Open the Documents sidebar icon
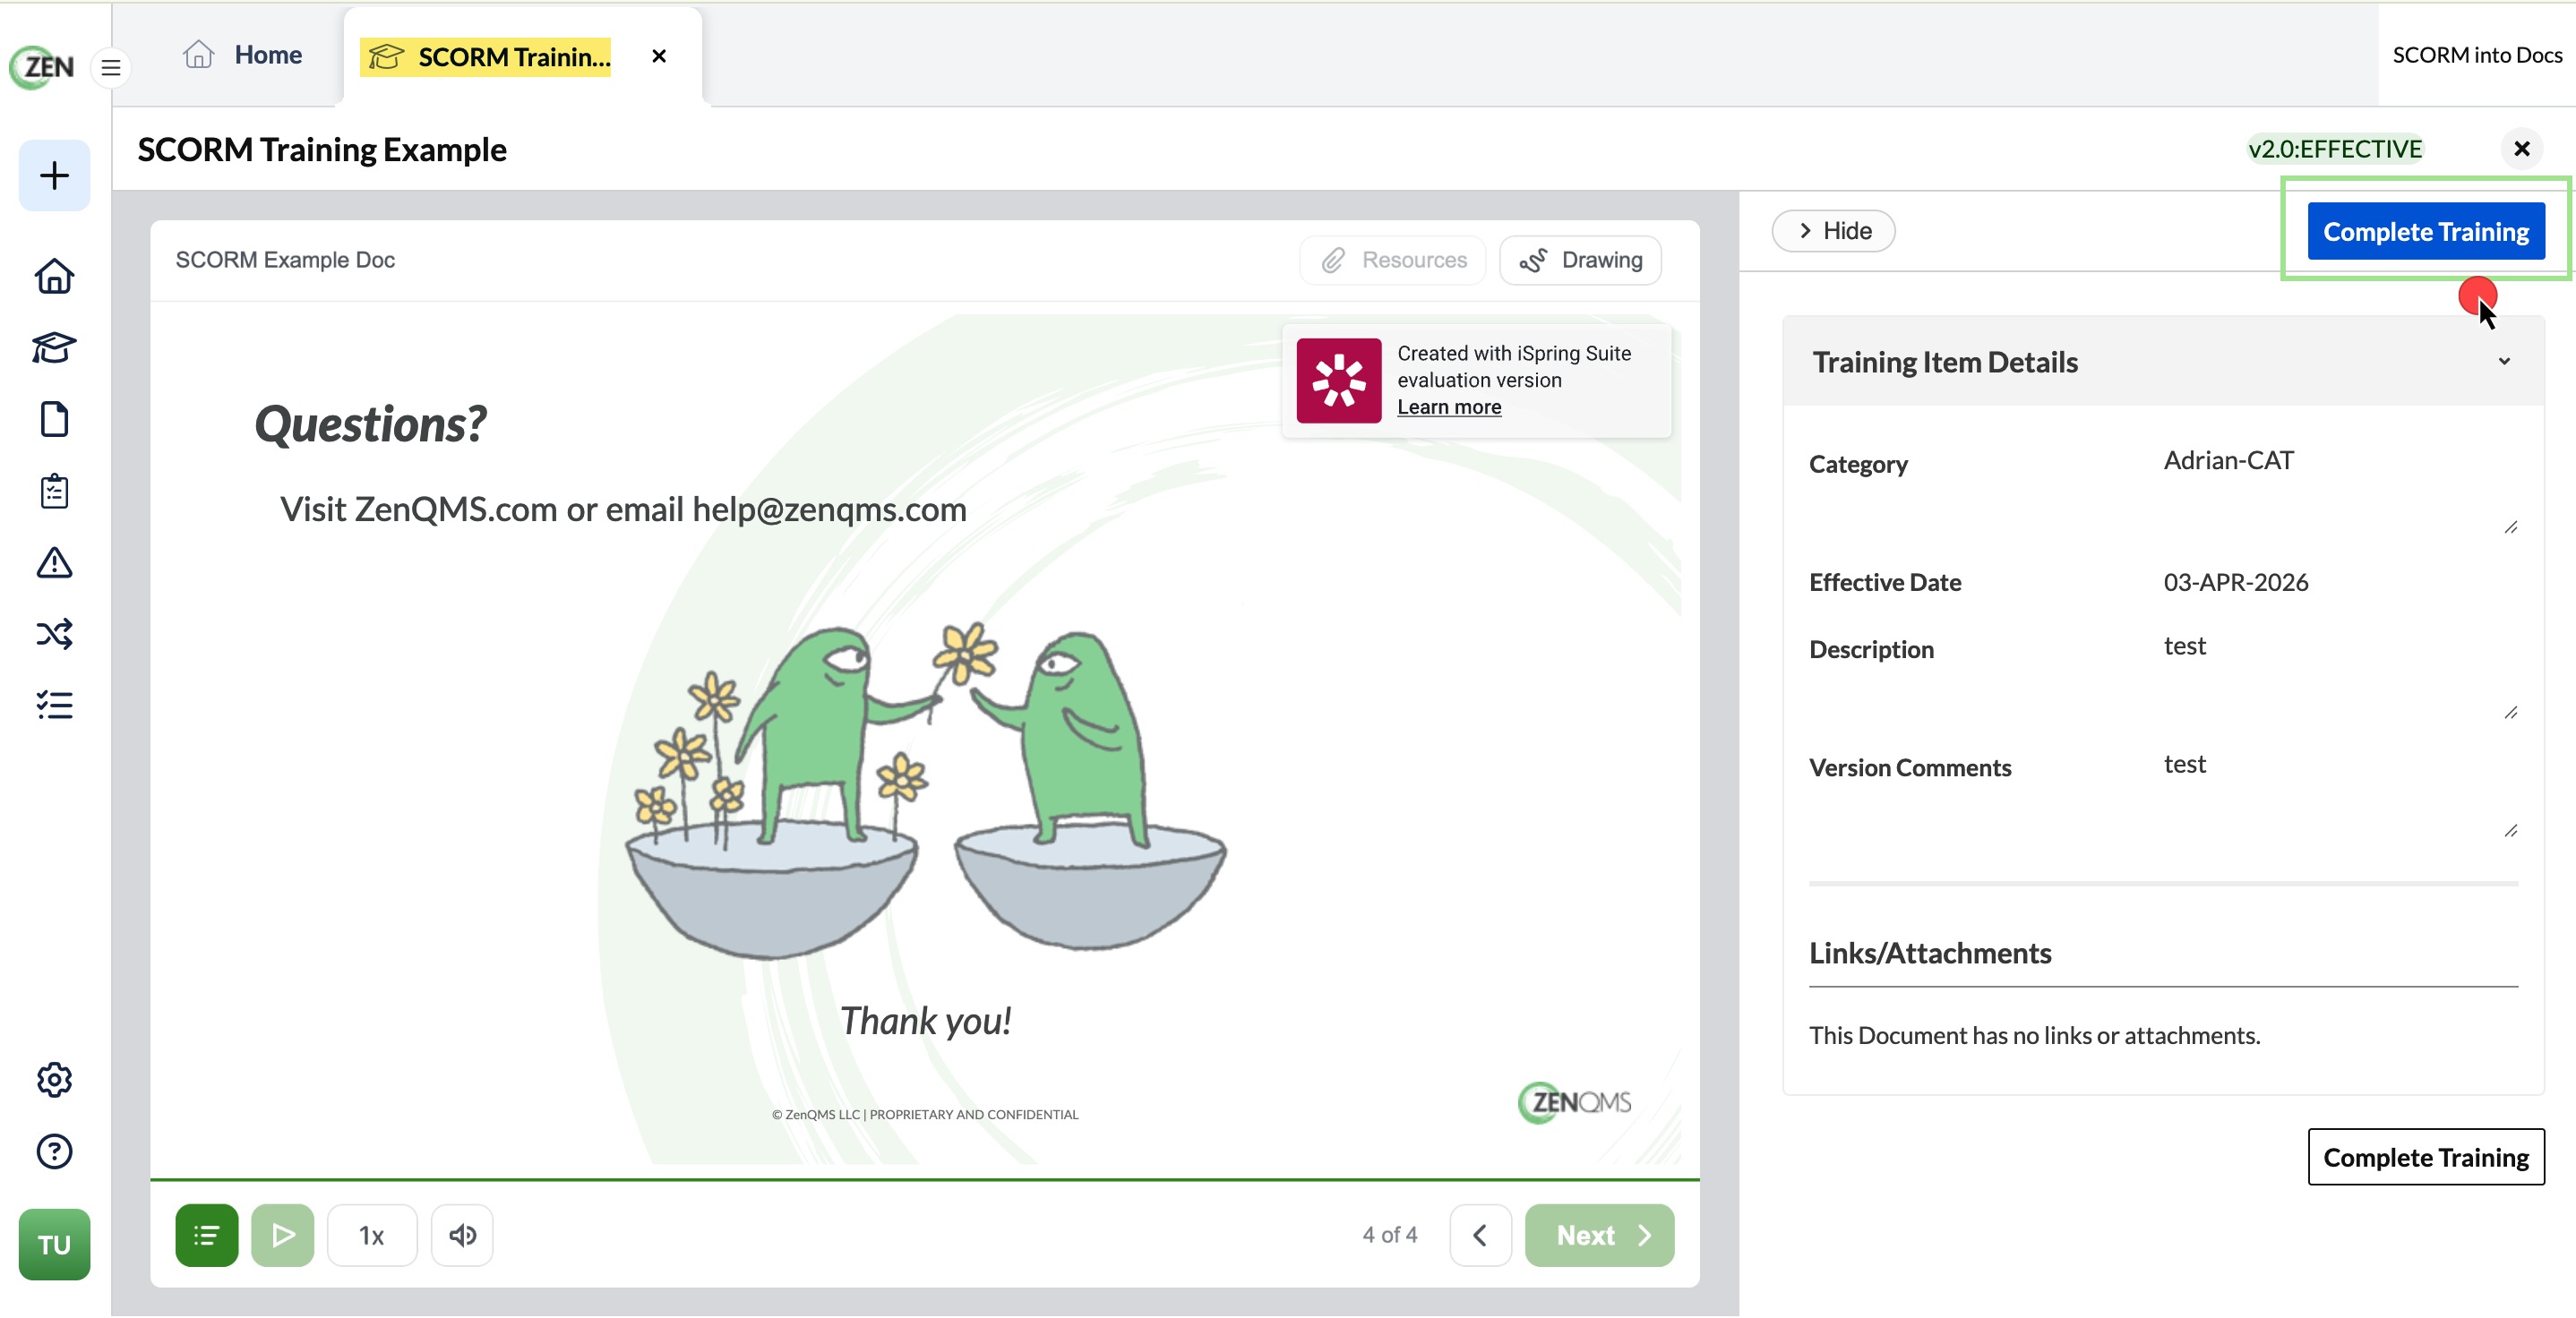The width and height of the screenshot is (2576, 1318). pyautogui.click(x=54, y=419)
